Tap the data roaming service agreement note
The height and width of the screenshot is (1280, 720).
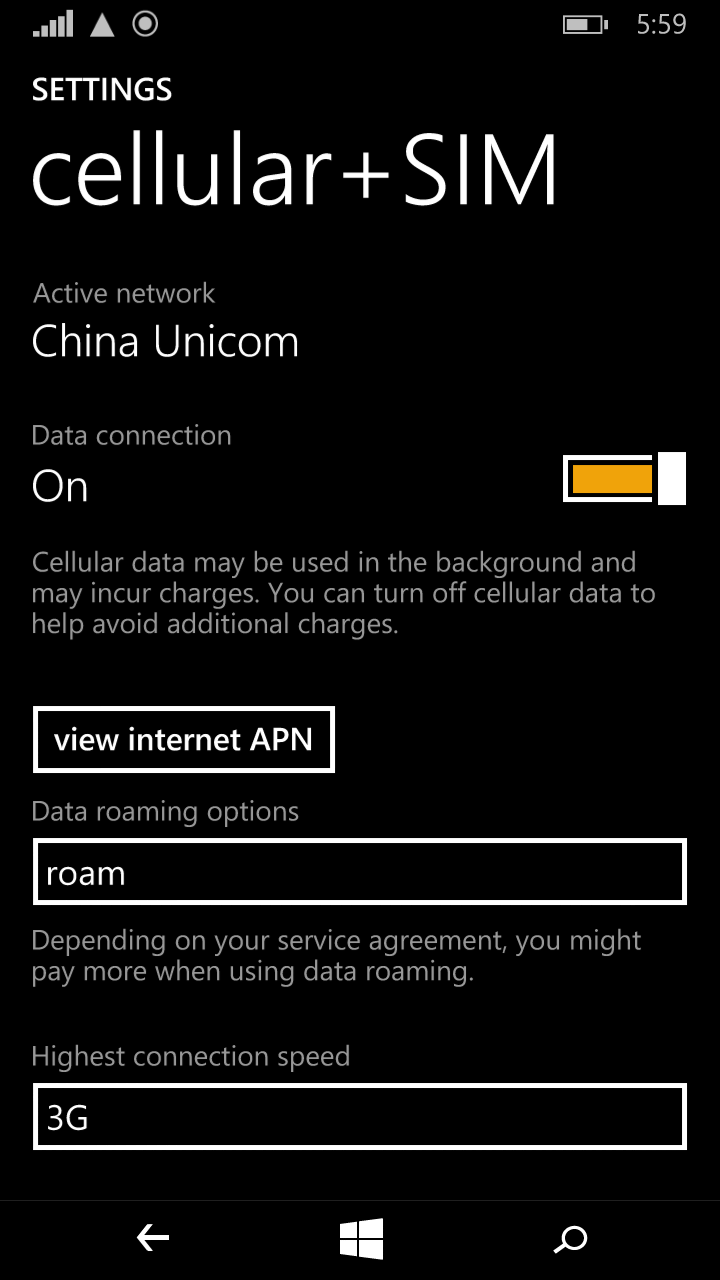pos(337,955)
